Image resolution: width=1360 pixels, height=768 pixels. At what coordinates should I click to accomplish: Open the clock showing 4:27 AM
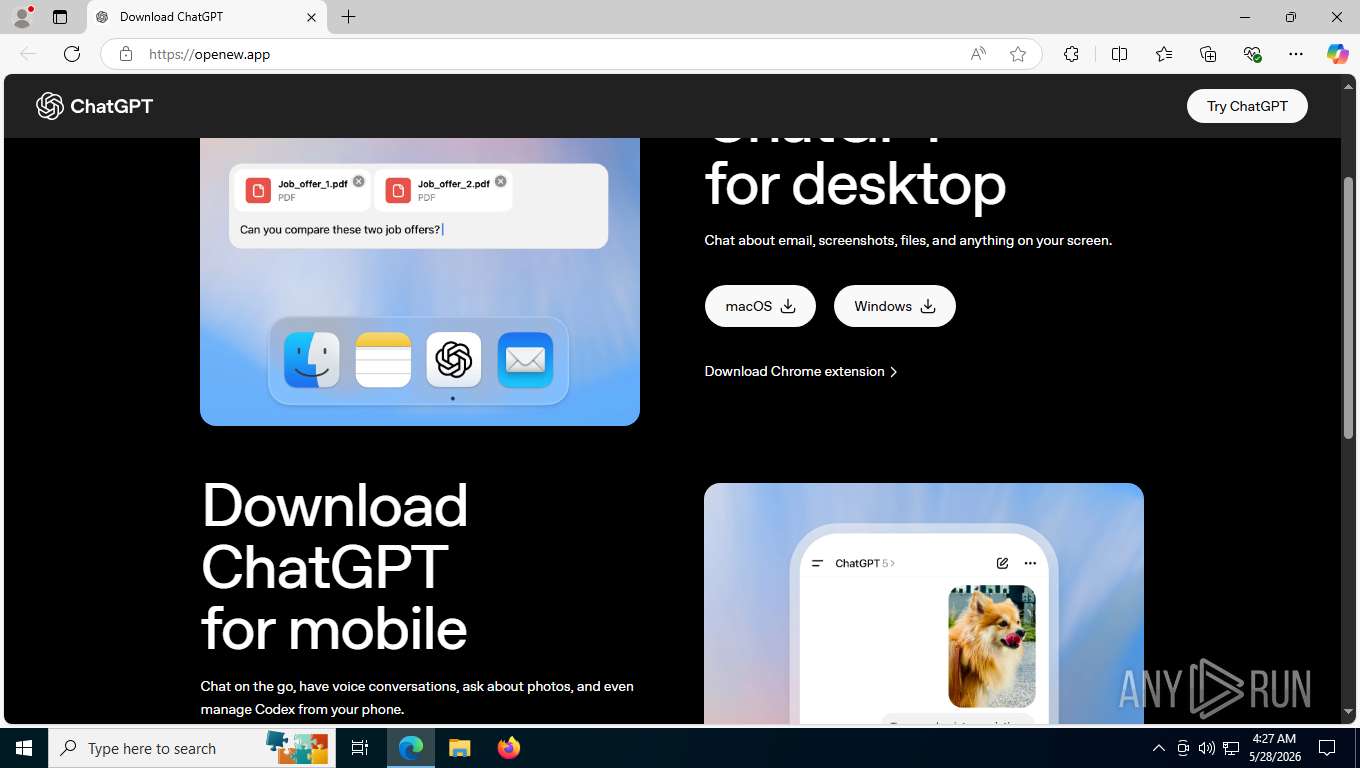[1274, 748]
